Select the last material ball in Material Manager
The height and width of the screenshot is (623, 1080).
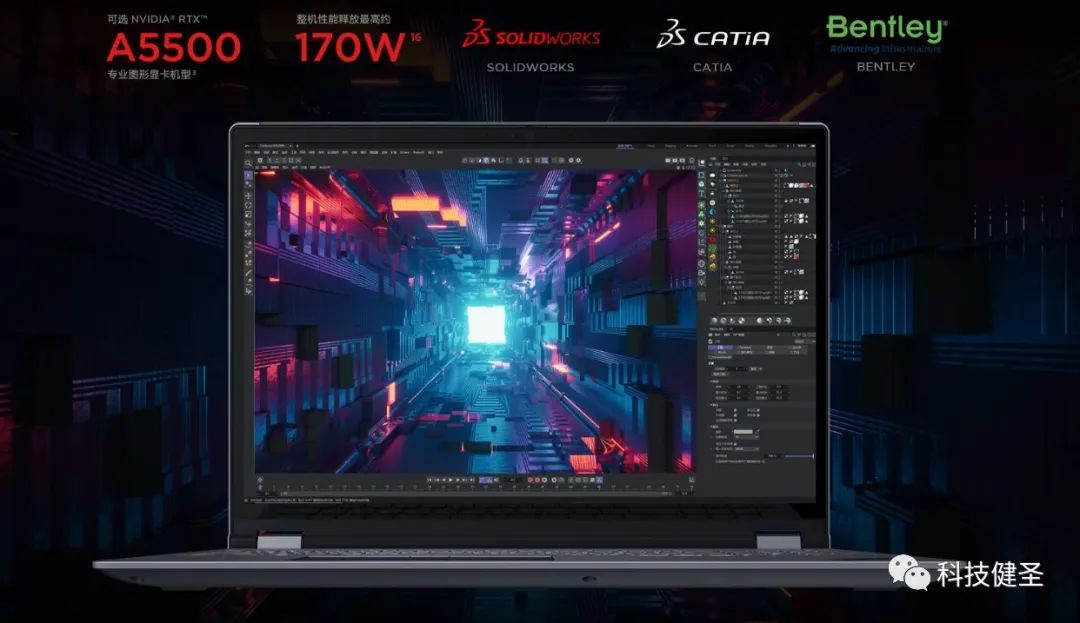[788, 321]
